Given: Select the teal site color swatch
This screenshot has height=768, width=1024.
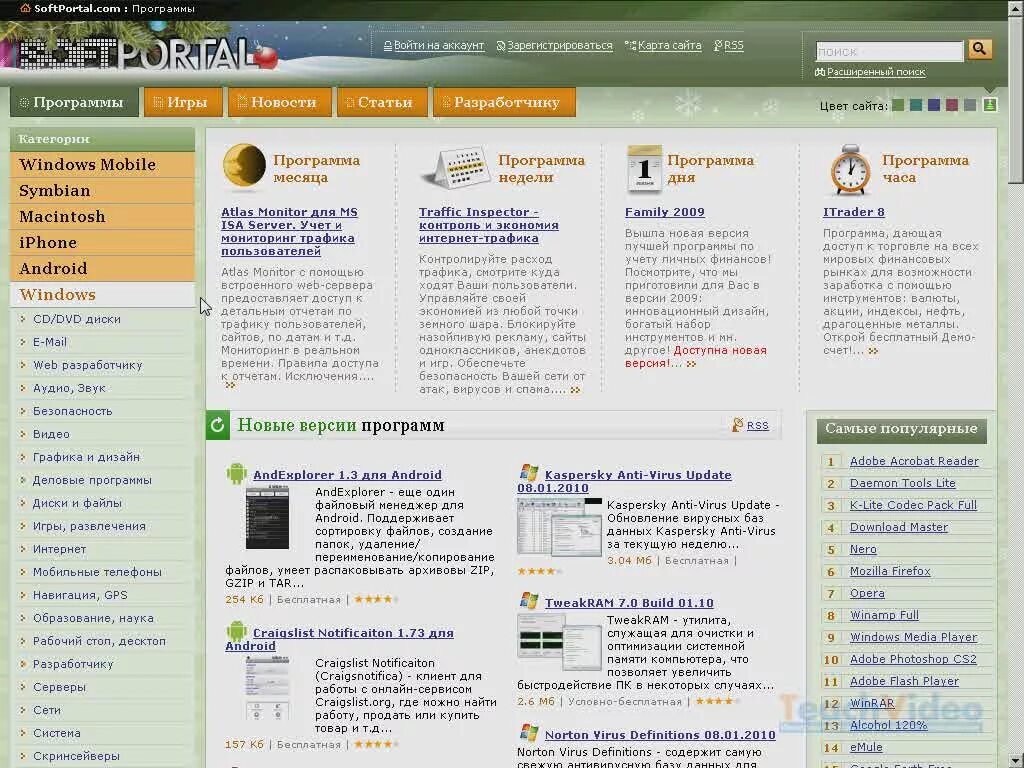Looking at the screenshot, I should coord(916,105).
